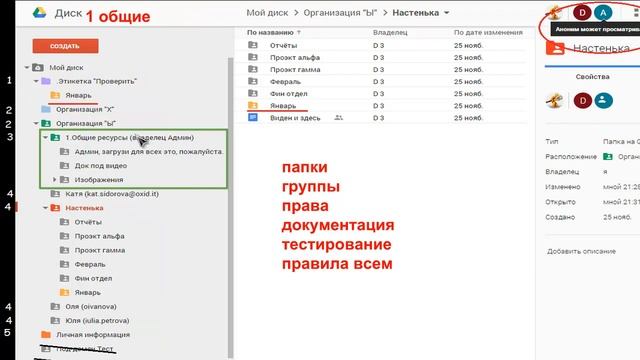Viewport: 640px width, 360px height.
Task: Click Отчёты folder icon in file list
Action: (253, 45)
